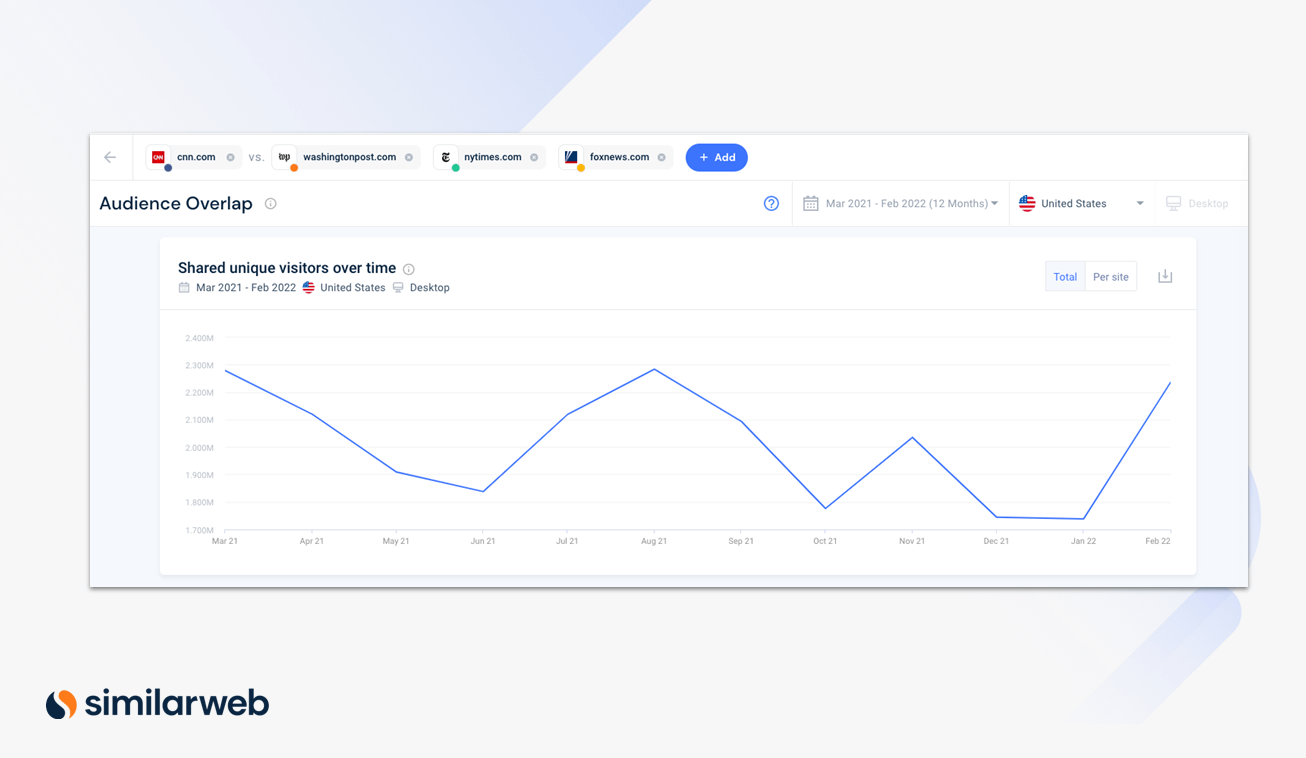
Task: Switch chart to Total view
Action: pos(1065,277)
